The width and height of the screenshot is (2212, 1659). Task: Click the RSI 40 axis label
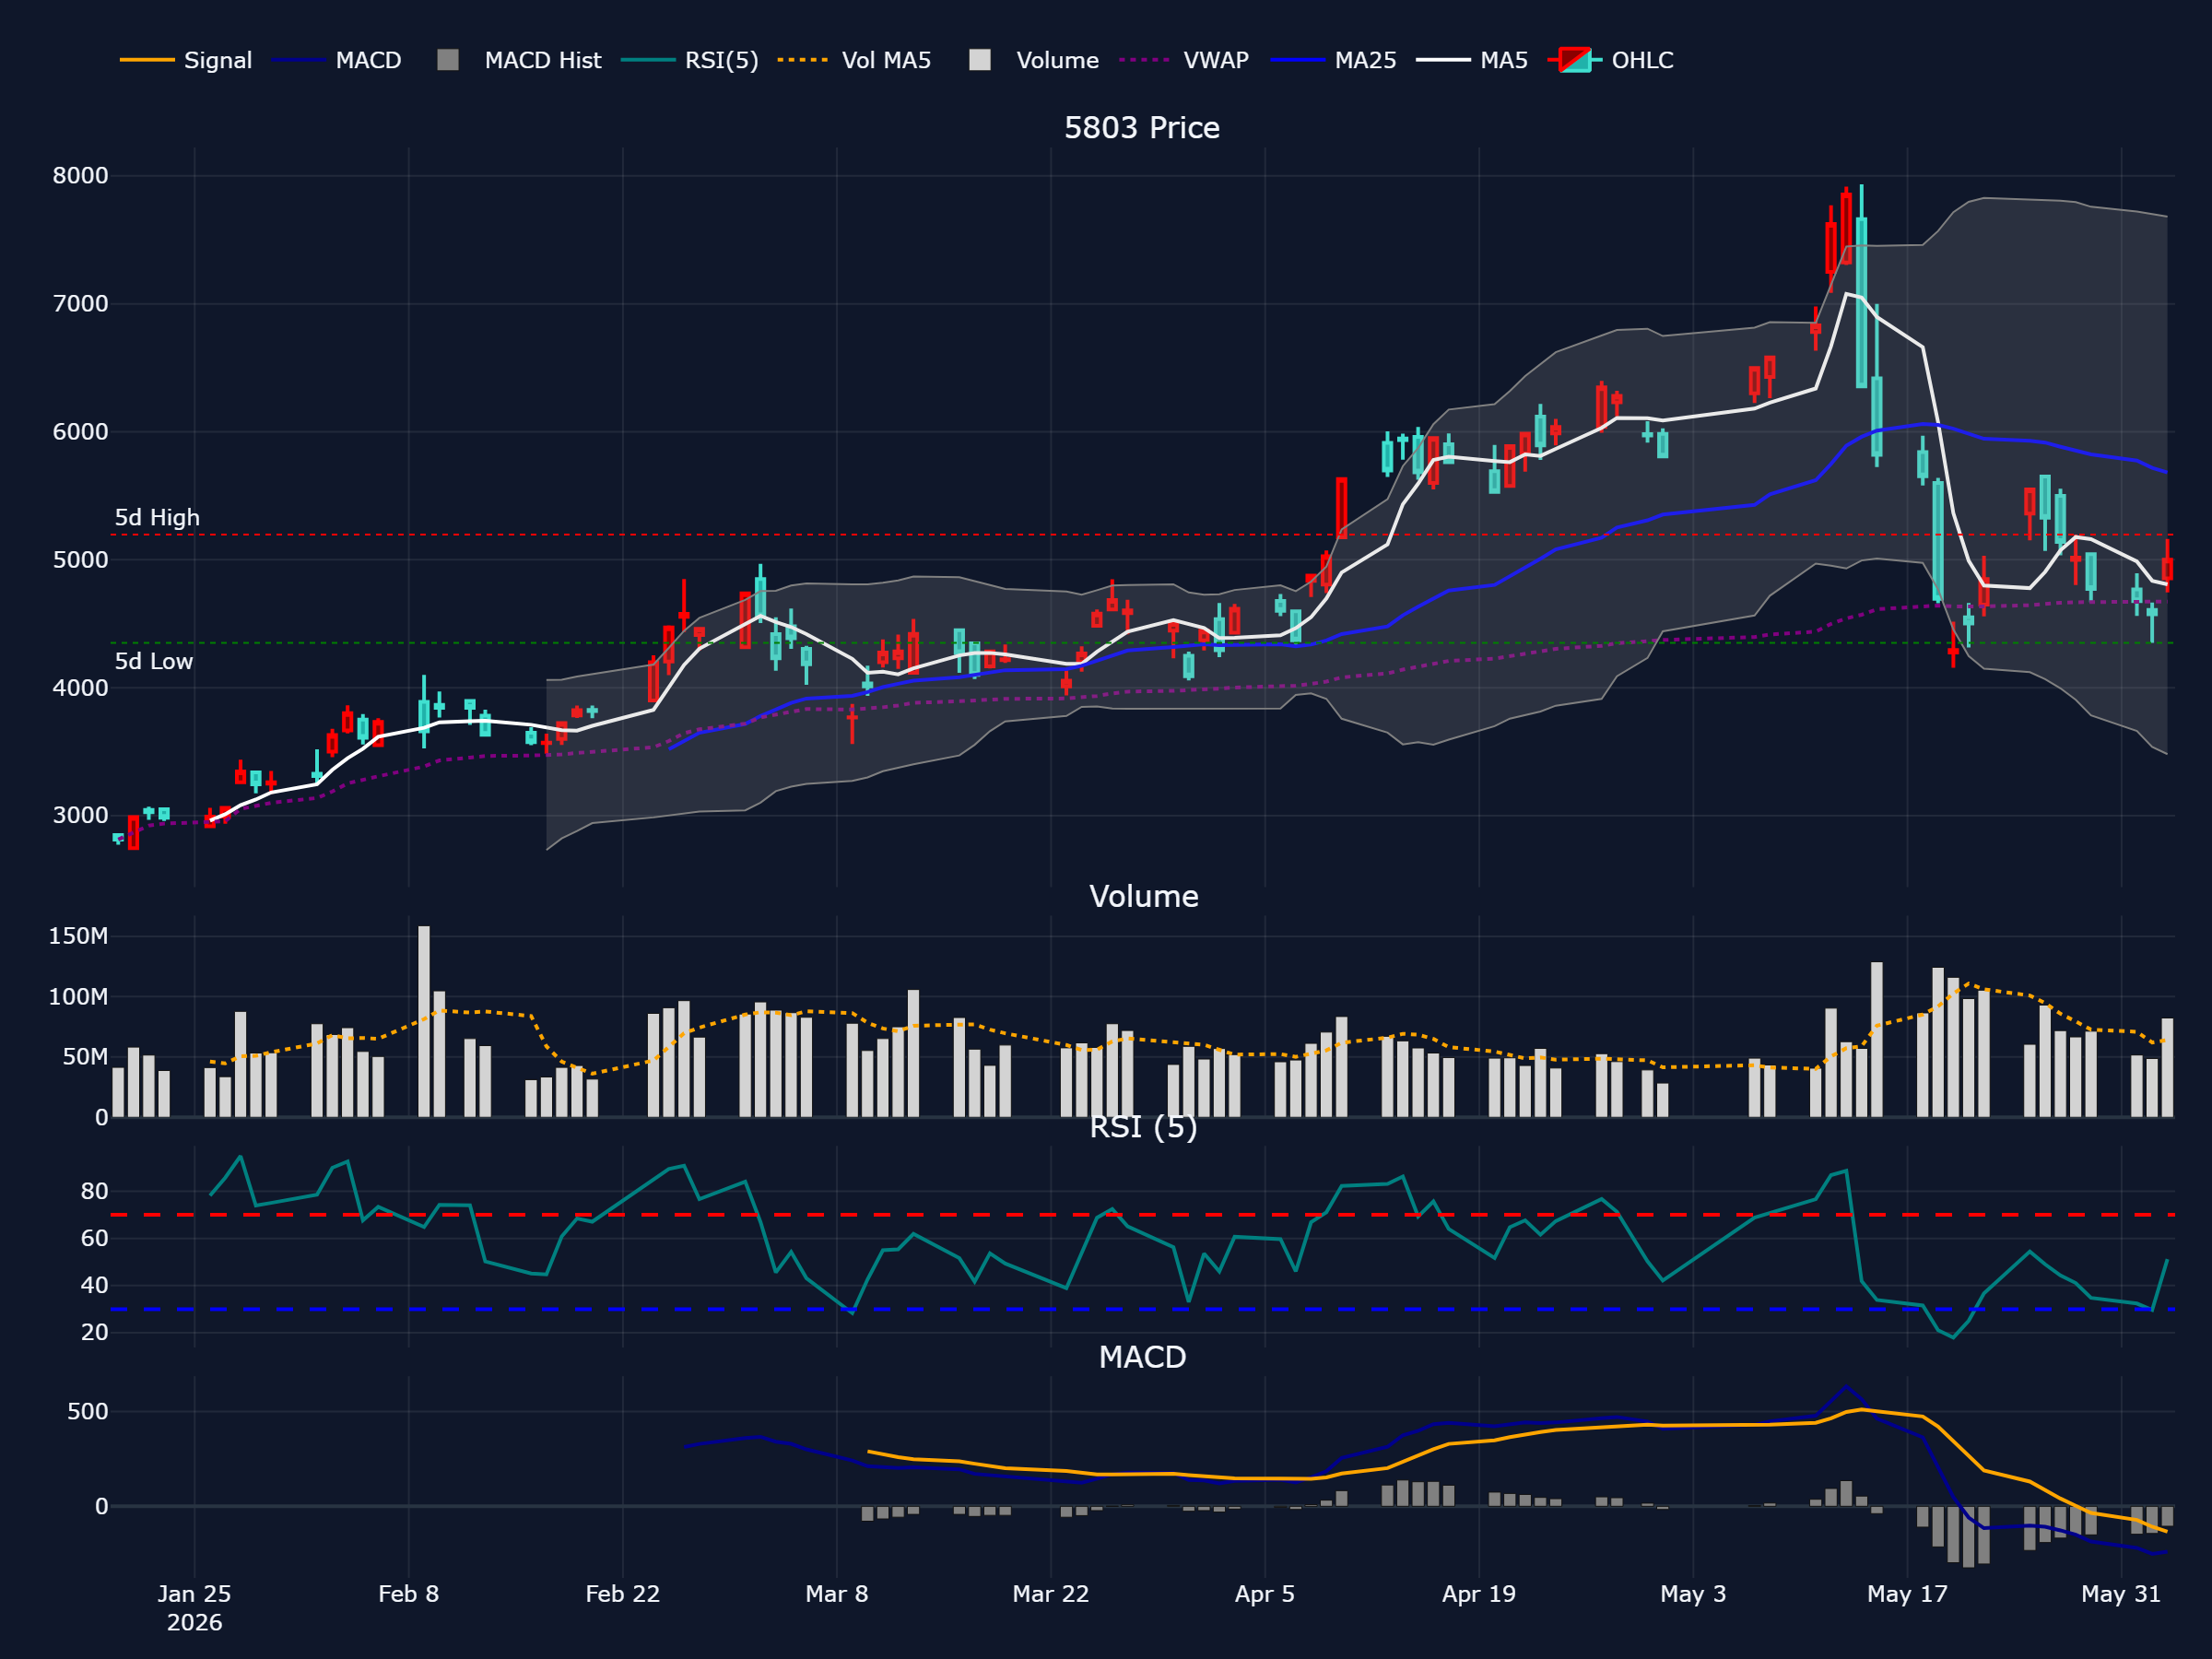click(94, 1285)
